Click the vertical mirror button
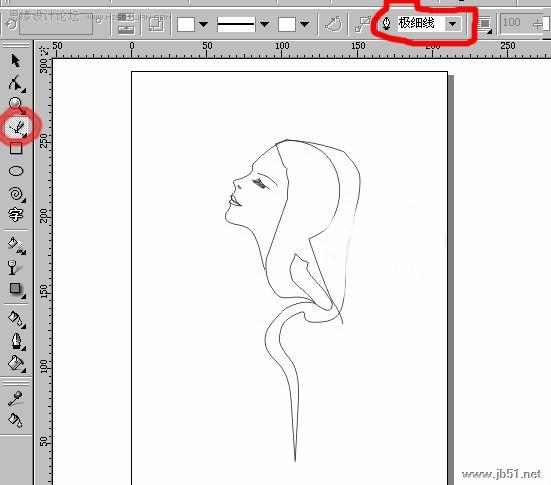551x485 pixels. pos(126,31)
